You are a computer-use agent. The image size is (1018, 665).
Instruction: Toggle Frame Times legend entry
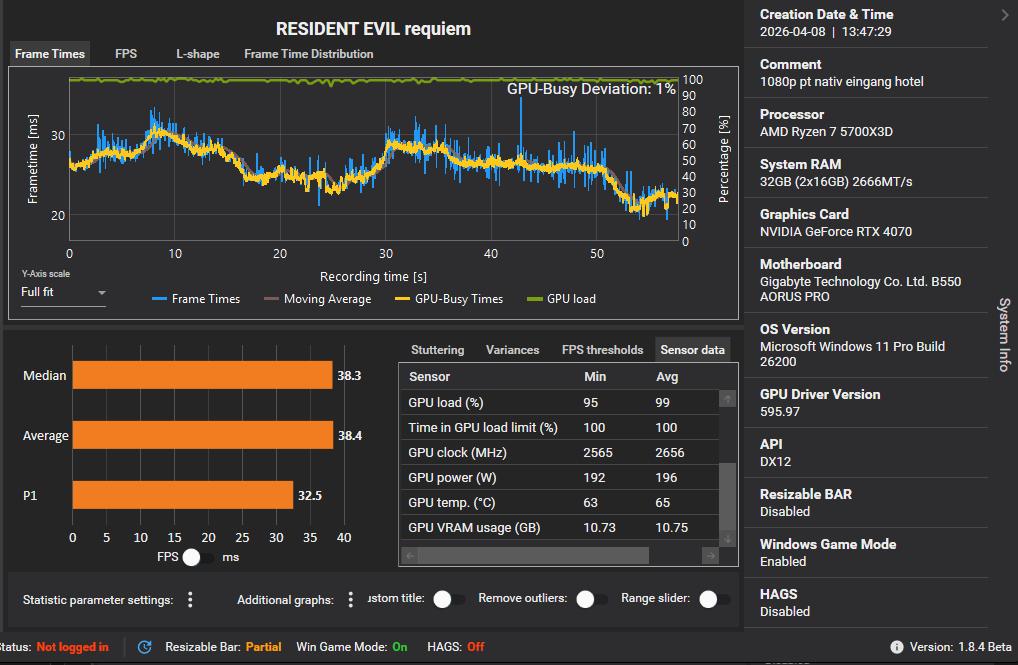[x=196, y=299]
